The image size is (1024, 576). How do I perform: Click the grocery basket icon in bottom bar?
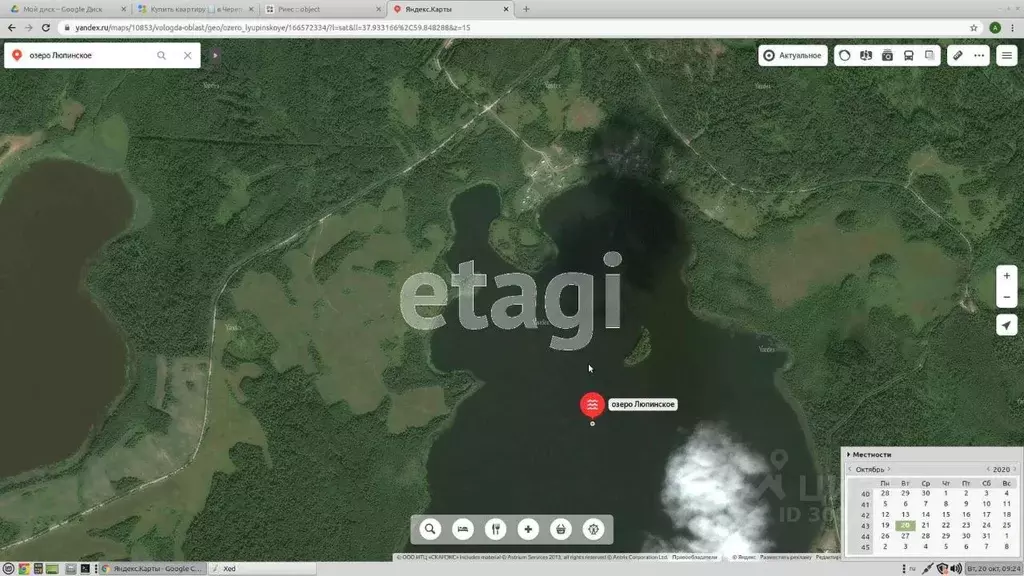coord(562,529)
